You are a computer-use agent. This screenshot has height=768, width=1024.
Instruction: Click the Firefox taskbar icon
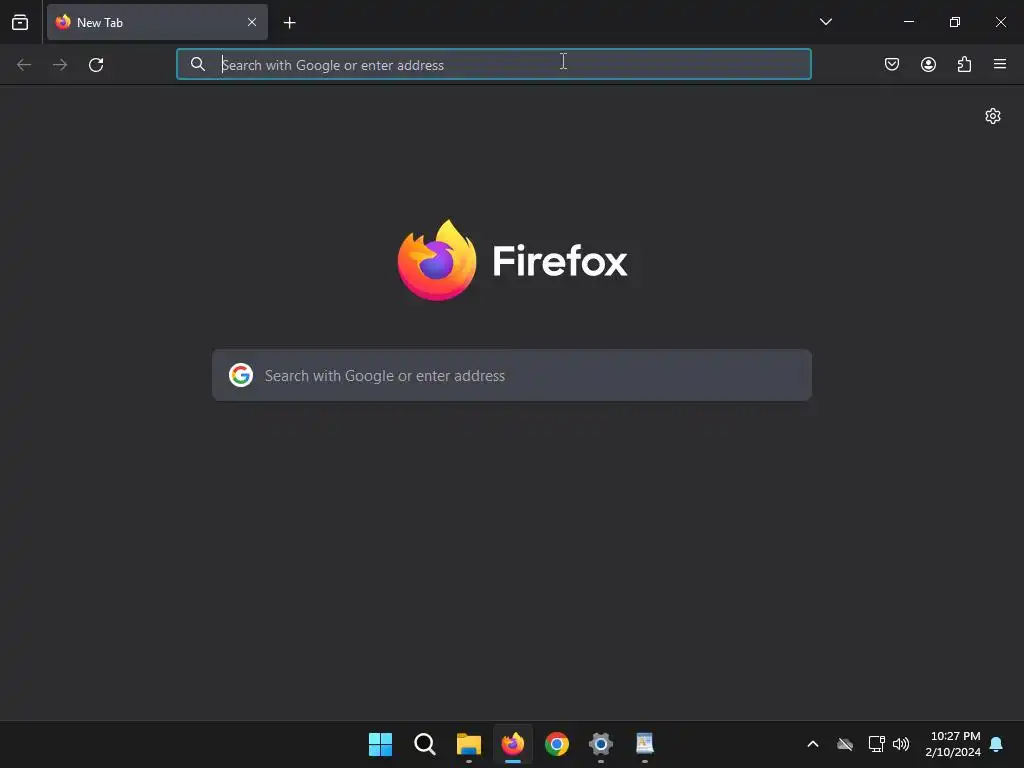(x=513, y=744)
